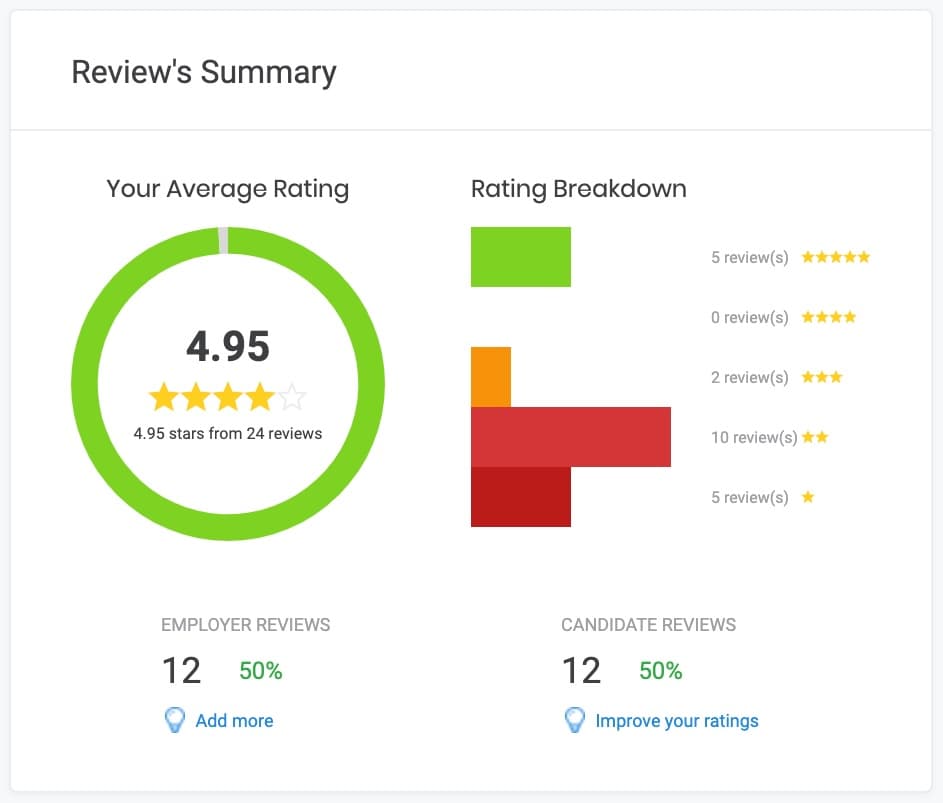Image resolution: width=943 pixels, height=803 pixels.
Task: Click the '5 review(s)' label beside five stars
Action: [749, 257]
